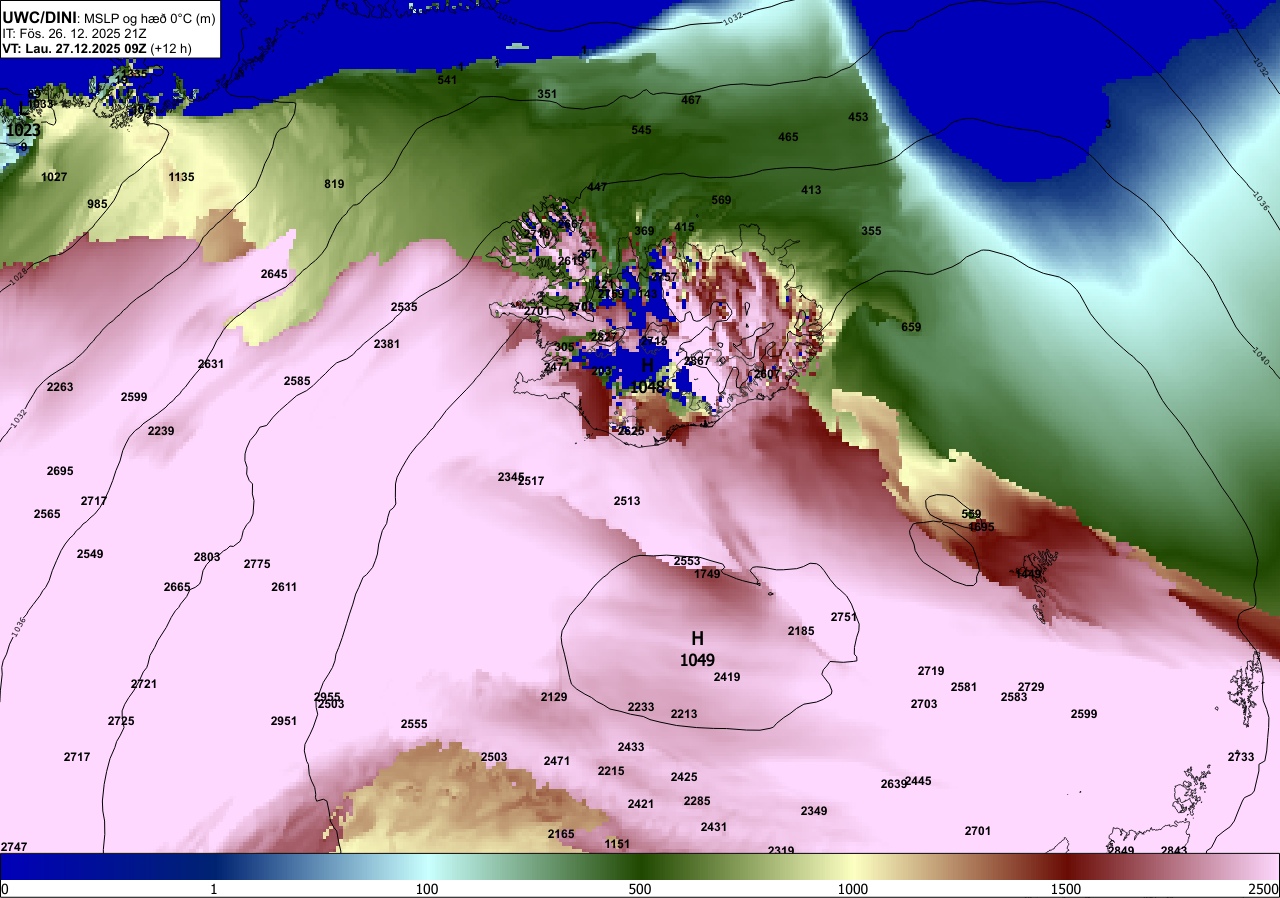
Task: Click the height value 819
Action: point(334,184)
